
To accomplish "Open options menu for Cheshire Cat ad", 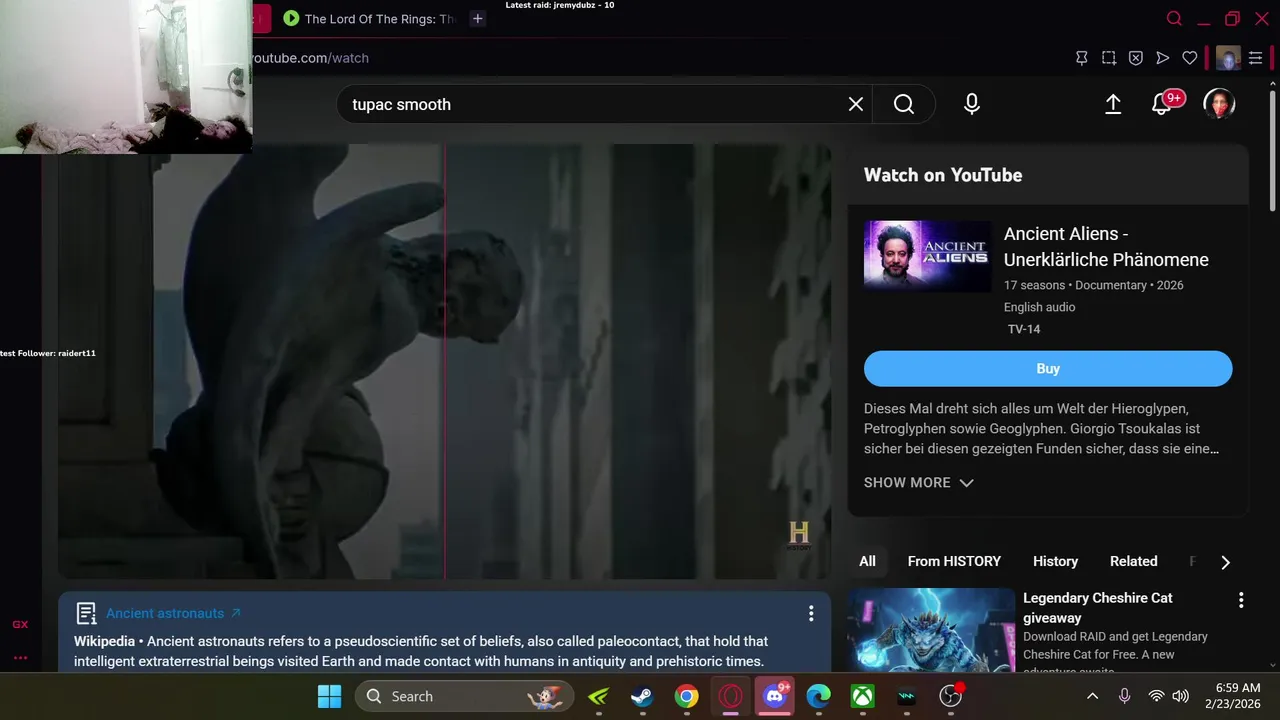I will 1241,600.
